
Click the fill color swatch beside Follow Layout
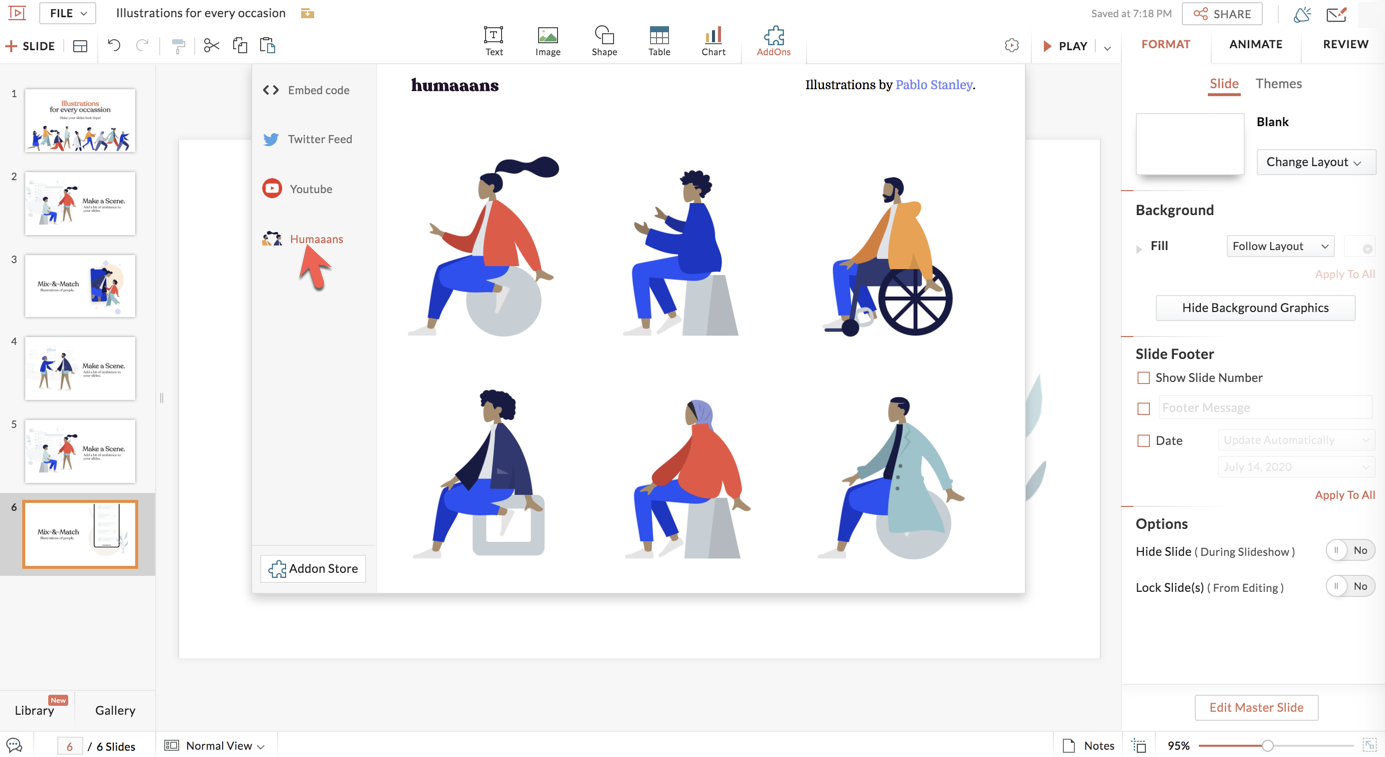click(1361, 246)
